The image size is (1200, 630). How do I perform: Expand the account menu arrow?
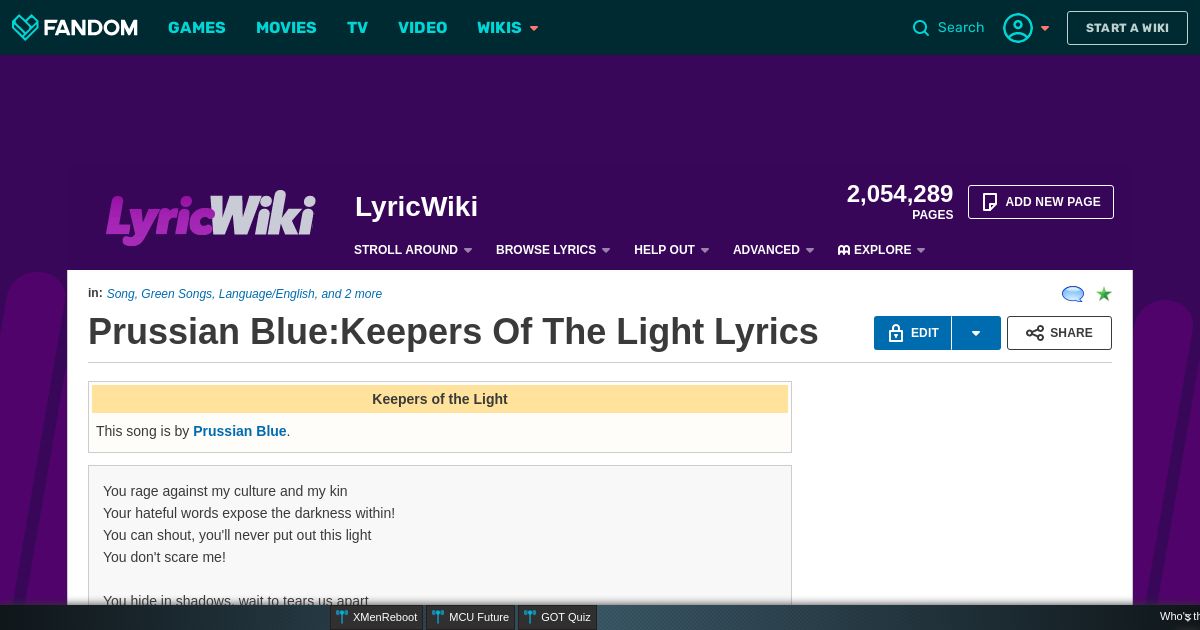(1045, 28)
